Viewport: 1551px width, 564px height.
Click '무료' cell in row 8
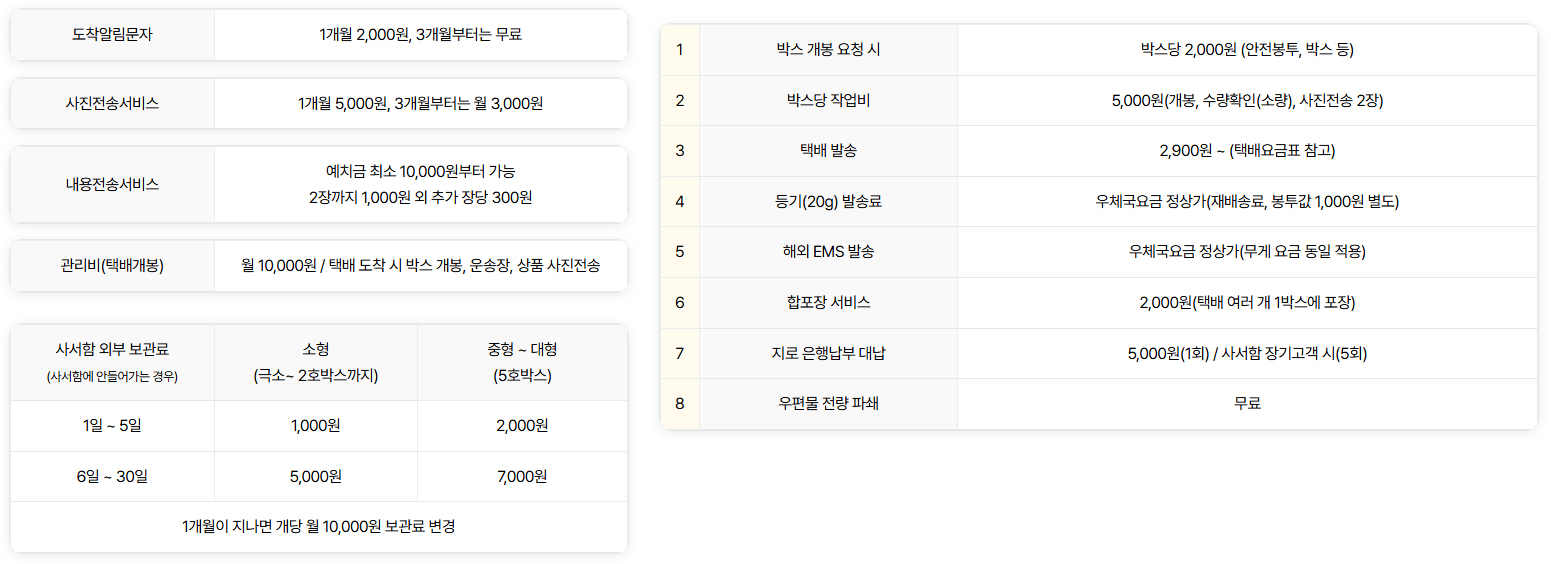(x=1247, y=403)
